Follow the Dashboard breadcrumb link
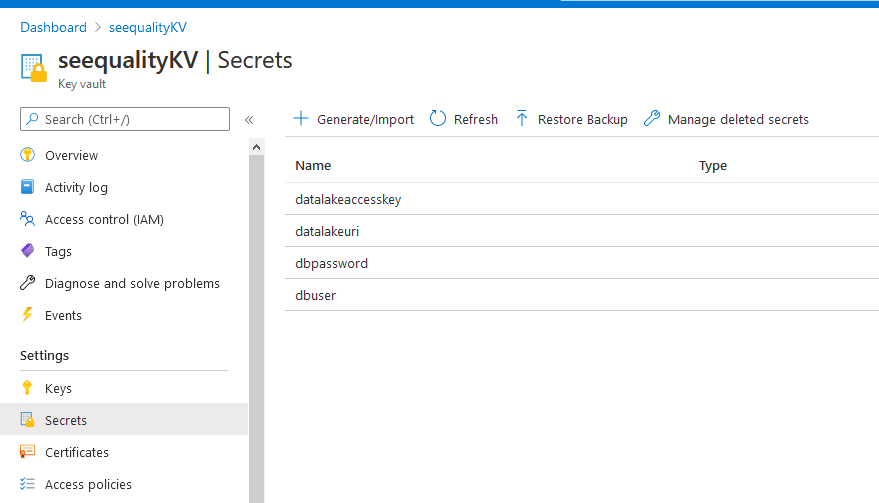 (x=53, y=27)
